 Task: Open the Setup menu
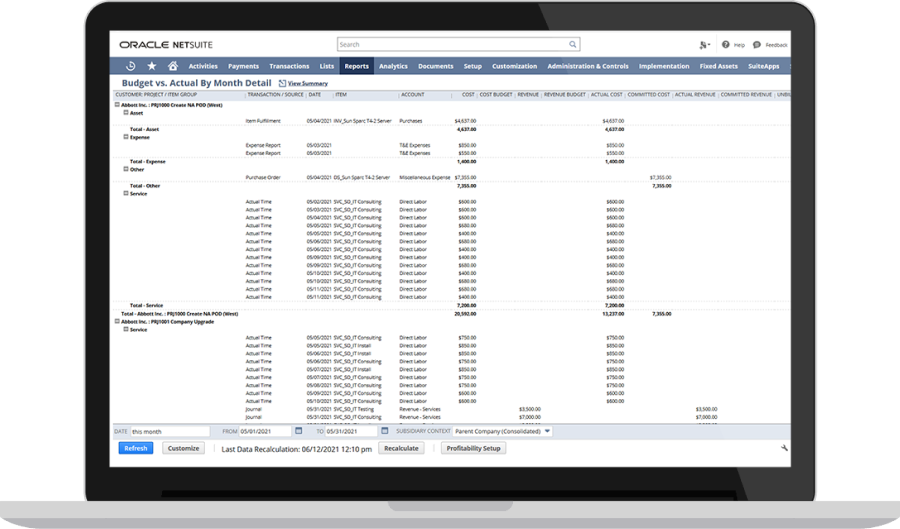pyautogui.click(x=472, y=66)
